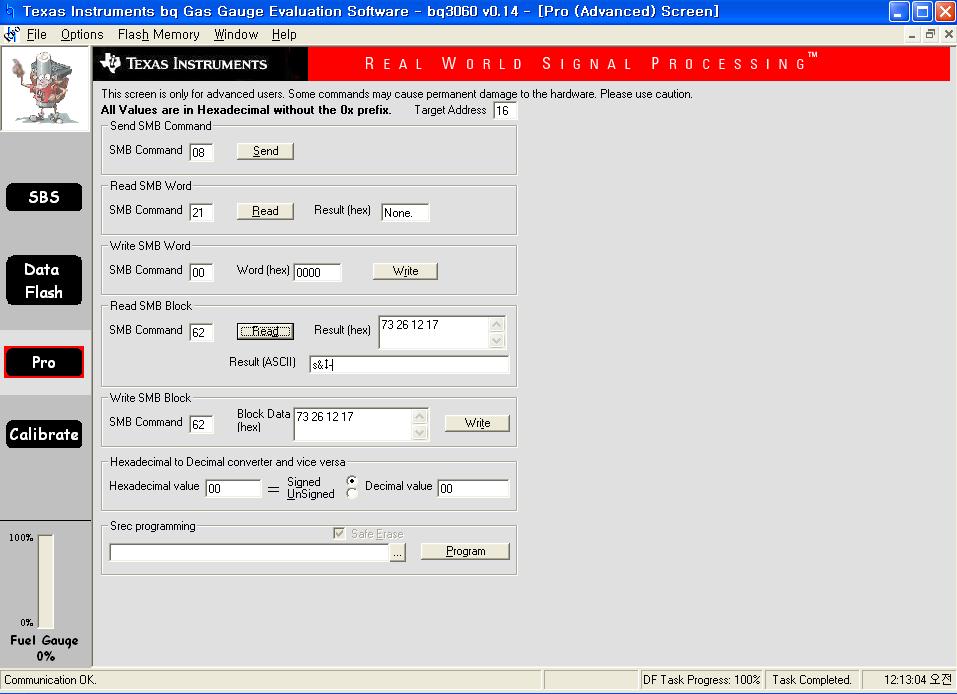The width and height of the screenshot is (957, 694).
Task: Open the SBS screen
Action: point(44,197)
